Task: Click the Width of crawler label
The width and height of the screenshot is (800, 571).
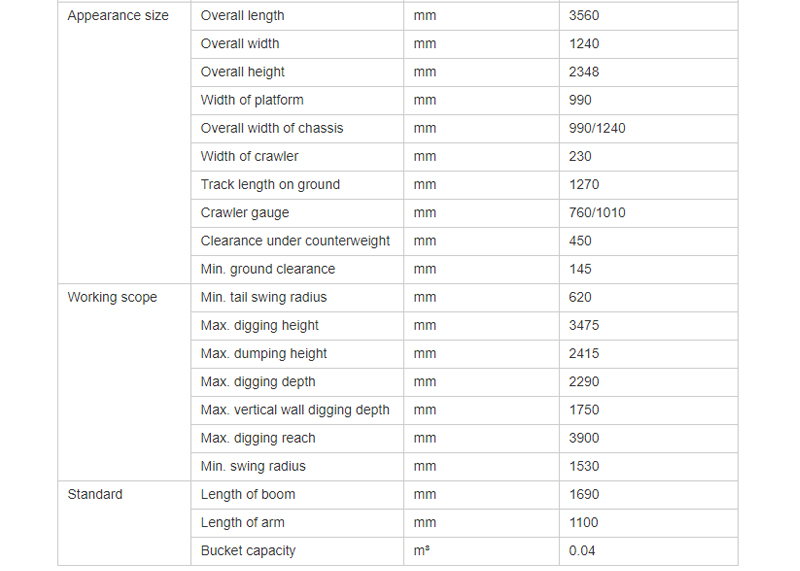Action: tap(249, 156)
